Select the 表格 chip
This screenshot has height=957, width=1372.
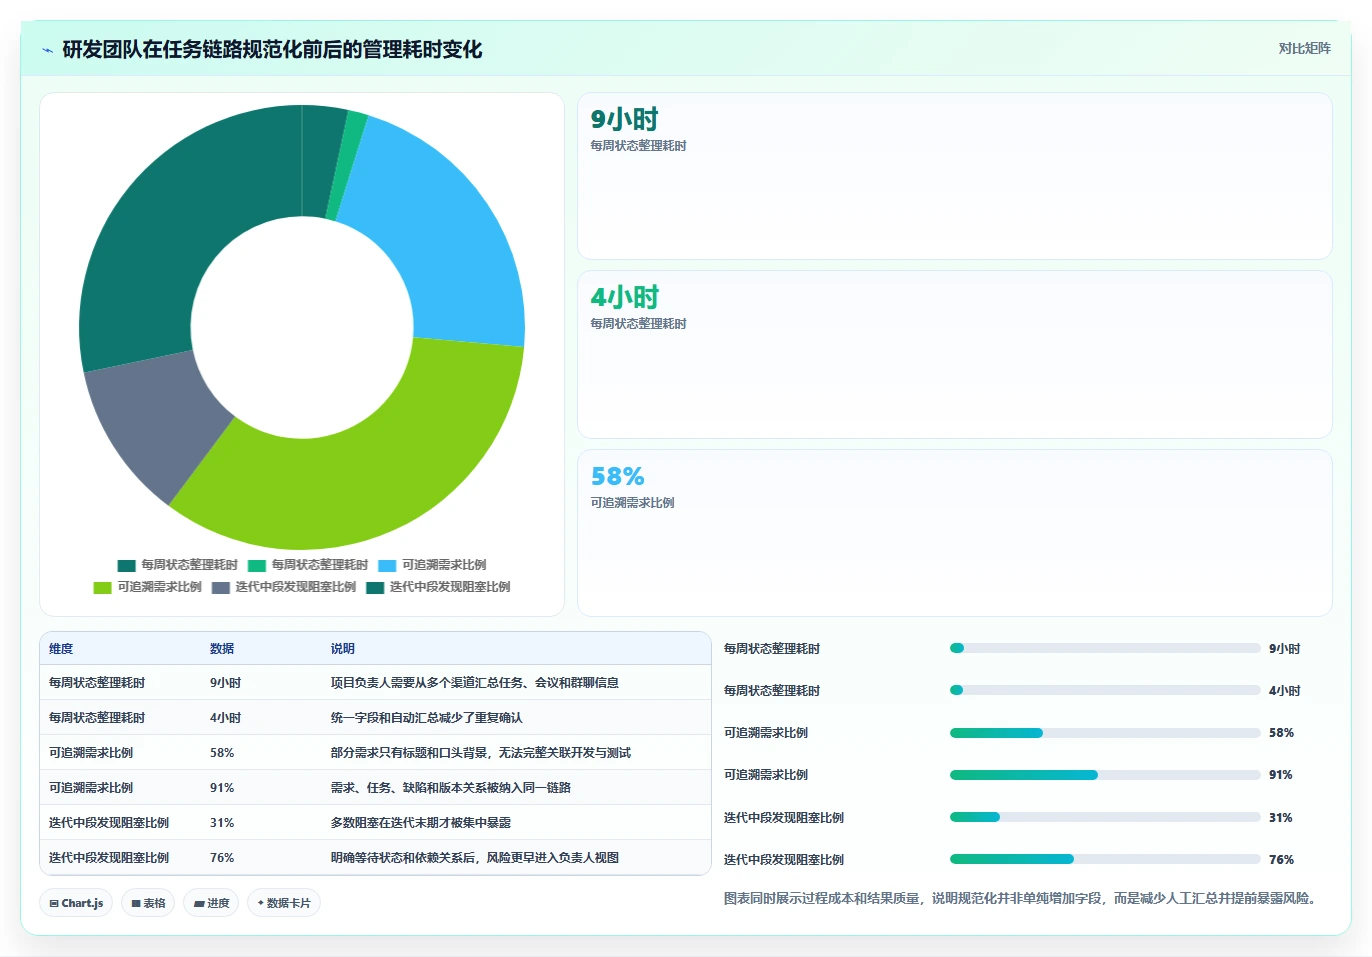[x=148, y=903]
